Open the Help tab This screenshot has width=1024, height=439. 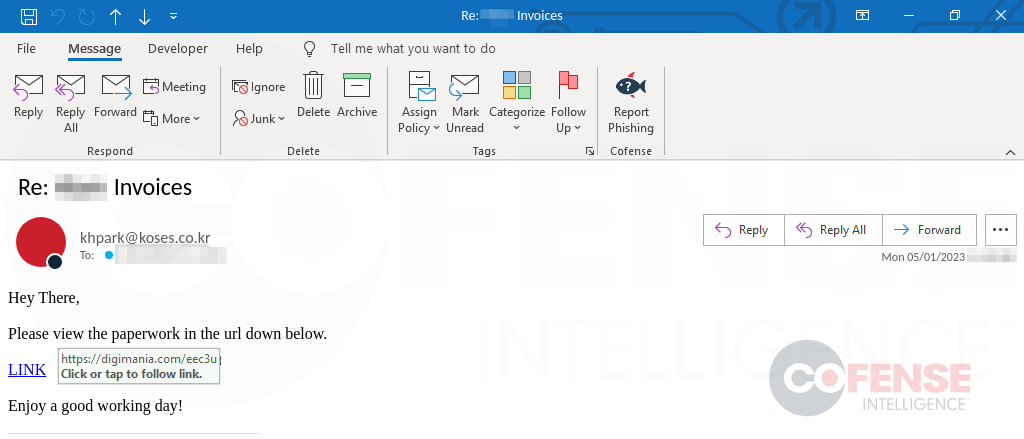249,49
